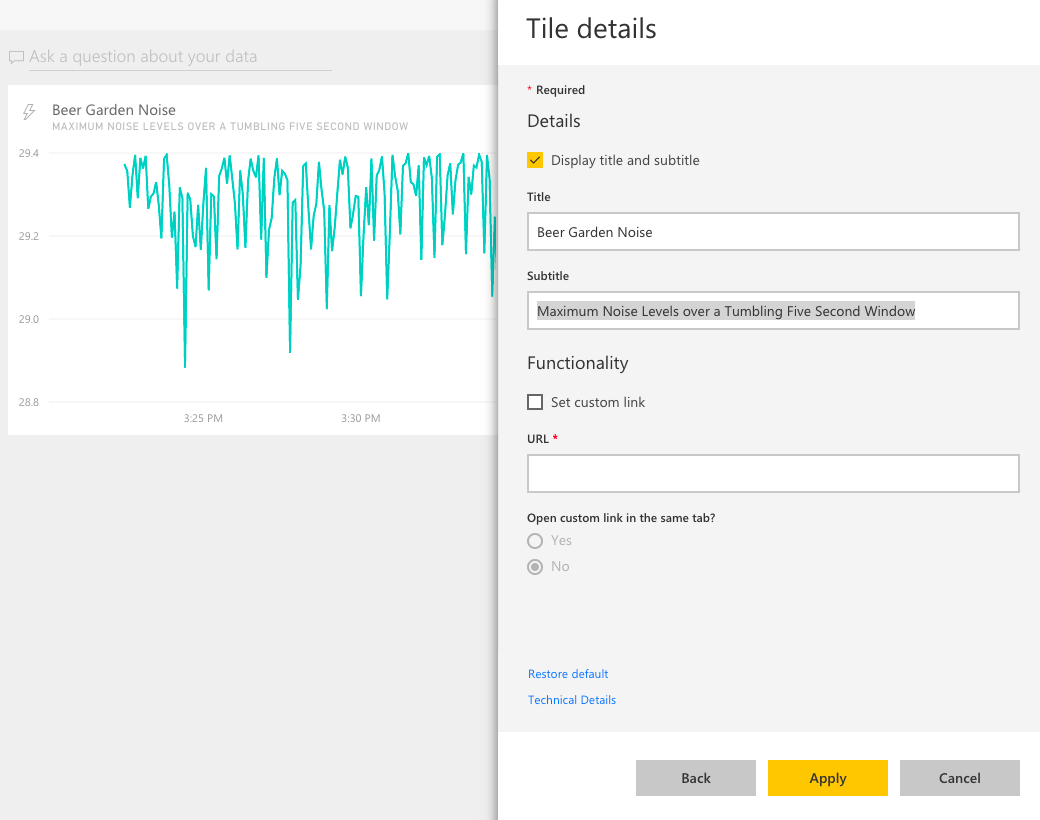
Task: Select No for opening link in same tab
Action: (535, 566)
